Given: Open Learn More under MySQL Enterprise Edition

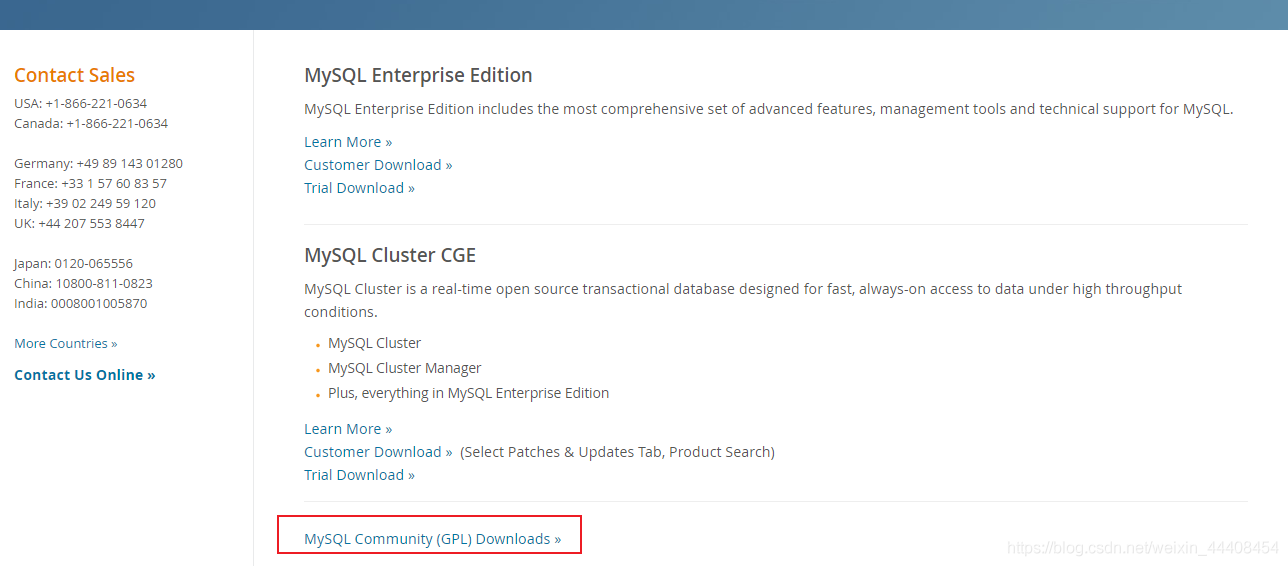Looking at the screenshot, I should [348, 142].
